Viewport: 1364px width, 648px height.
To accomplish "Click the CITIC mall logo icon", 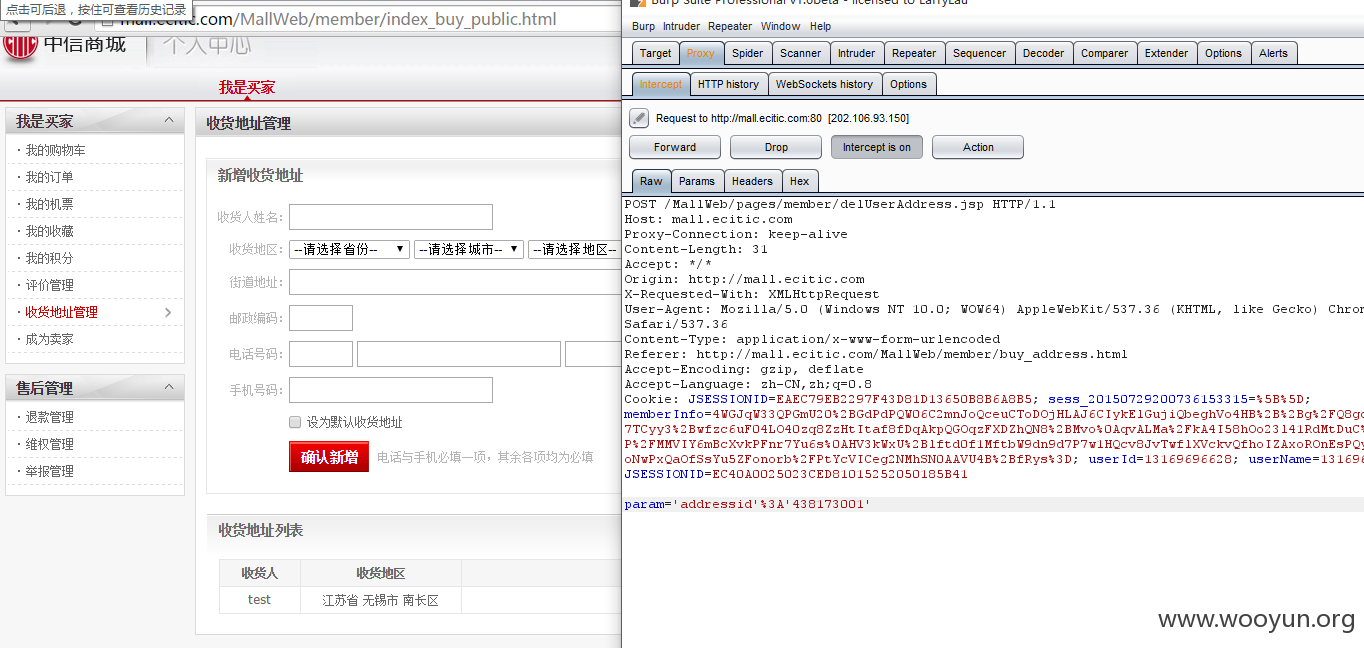I will pos(19,46).
